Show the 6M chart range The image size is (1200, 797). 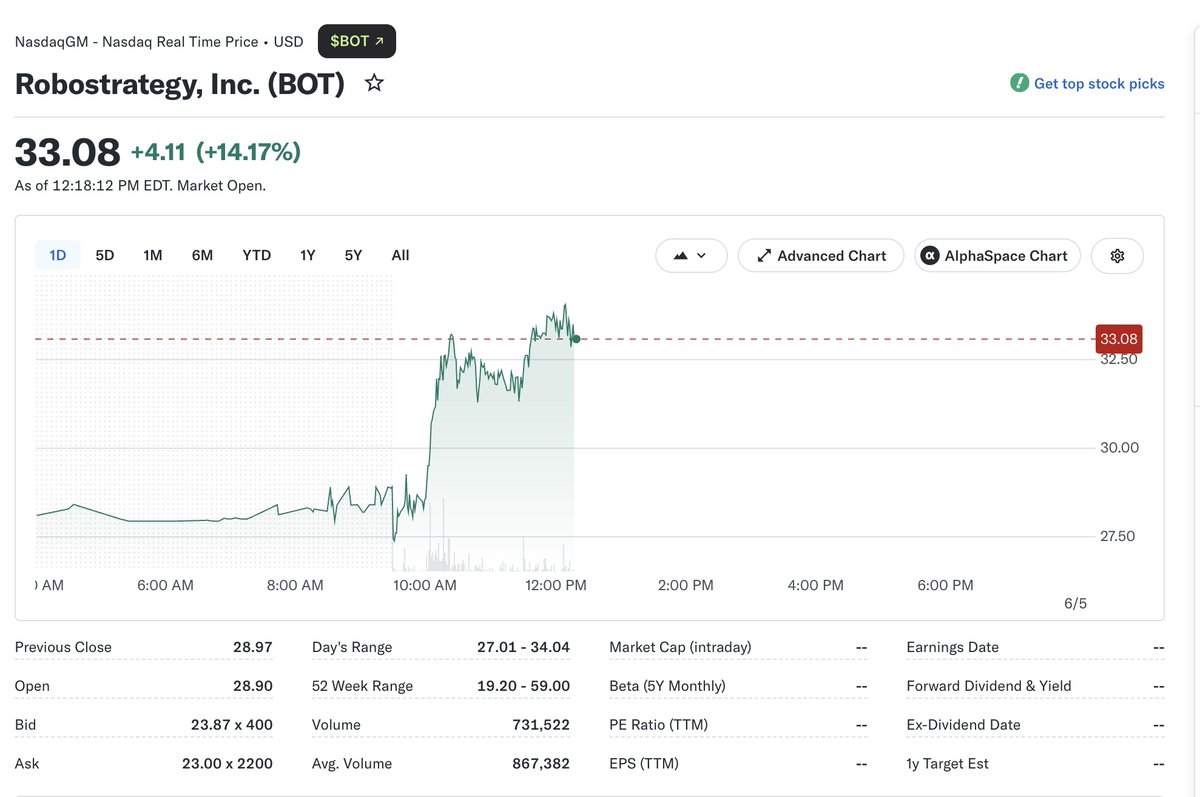point(202,255)
